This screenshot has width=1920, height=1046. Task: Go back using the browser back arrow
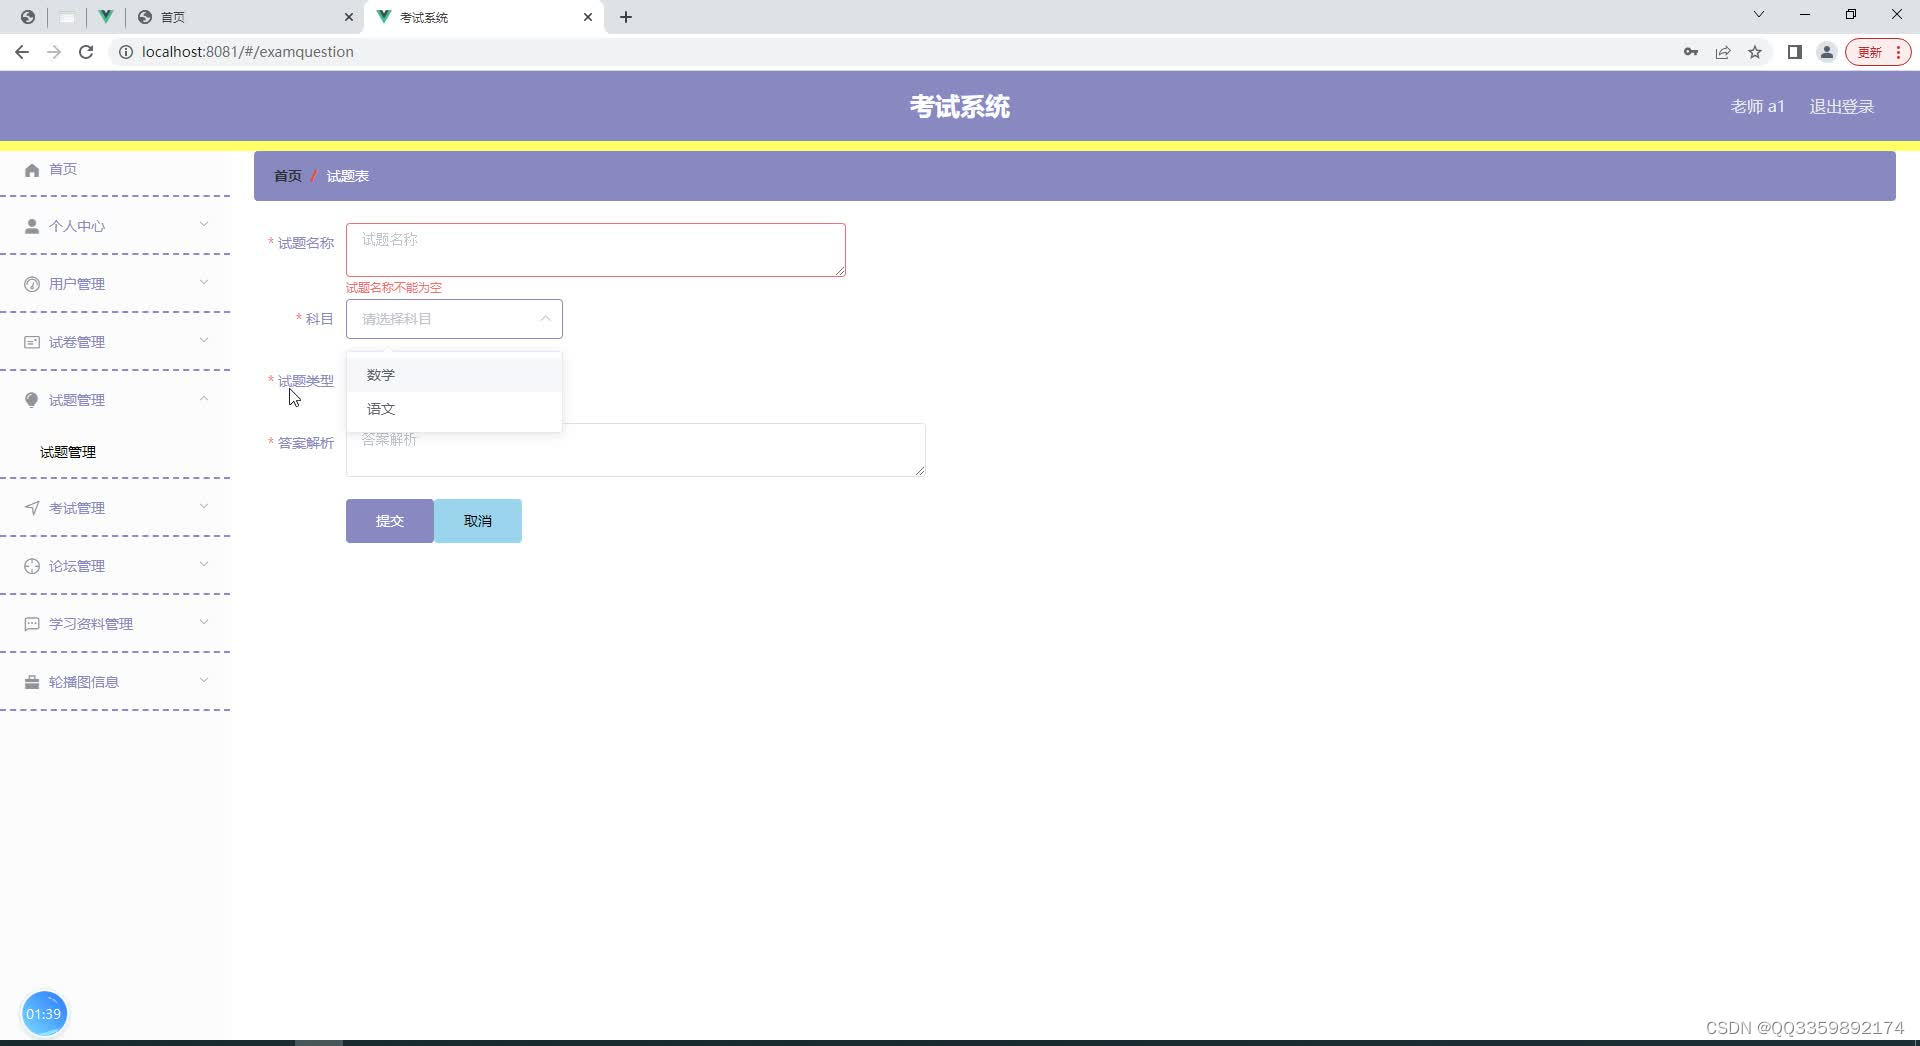pos(22,52)
